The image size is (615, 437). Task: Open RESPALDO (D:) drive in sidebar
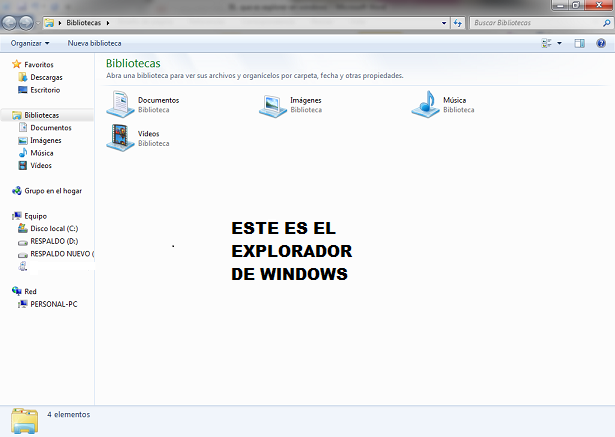click(x=54, y=241)
